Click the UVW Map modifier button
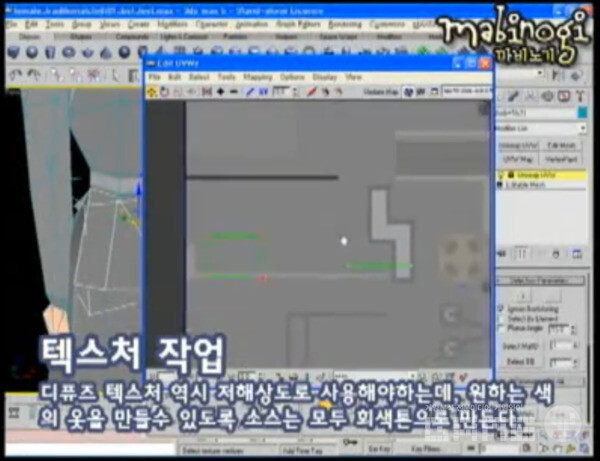The image size is (600, 461). [518, 158]
